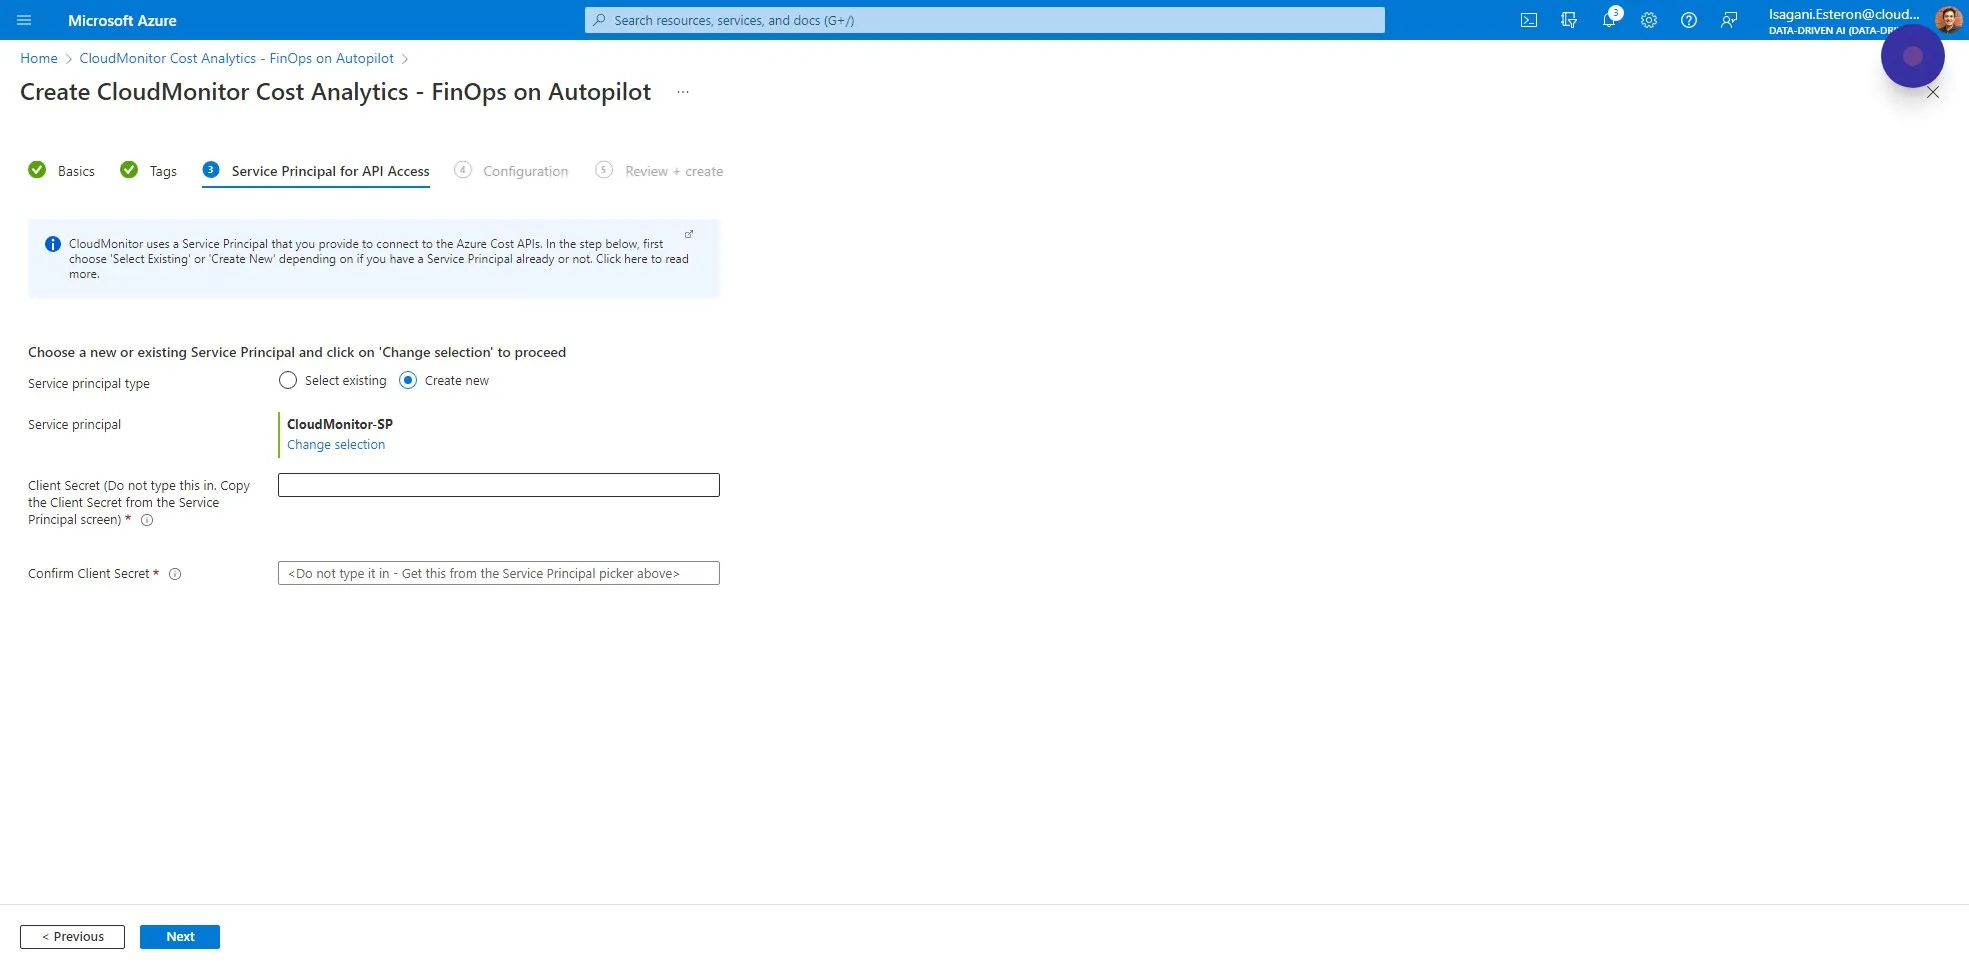Open the Directories and subscriptions filter icon
The width and height of the screenshot is (1969, 969).
point(1569,20)
